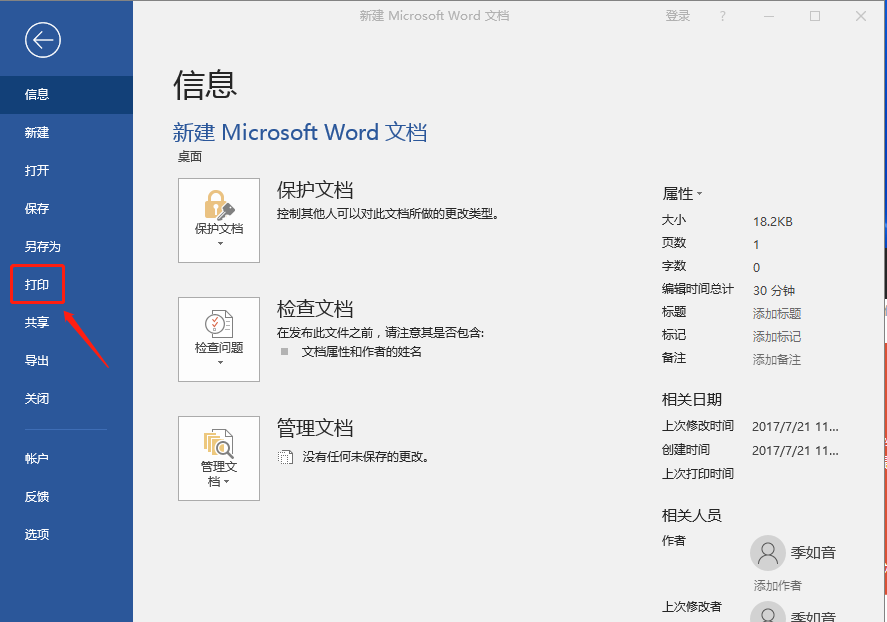This screenshot has height=622, width=887.
Task: Click the 添加标题 title field
Action: coord(777,313)
